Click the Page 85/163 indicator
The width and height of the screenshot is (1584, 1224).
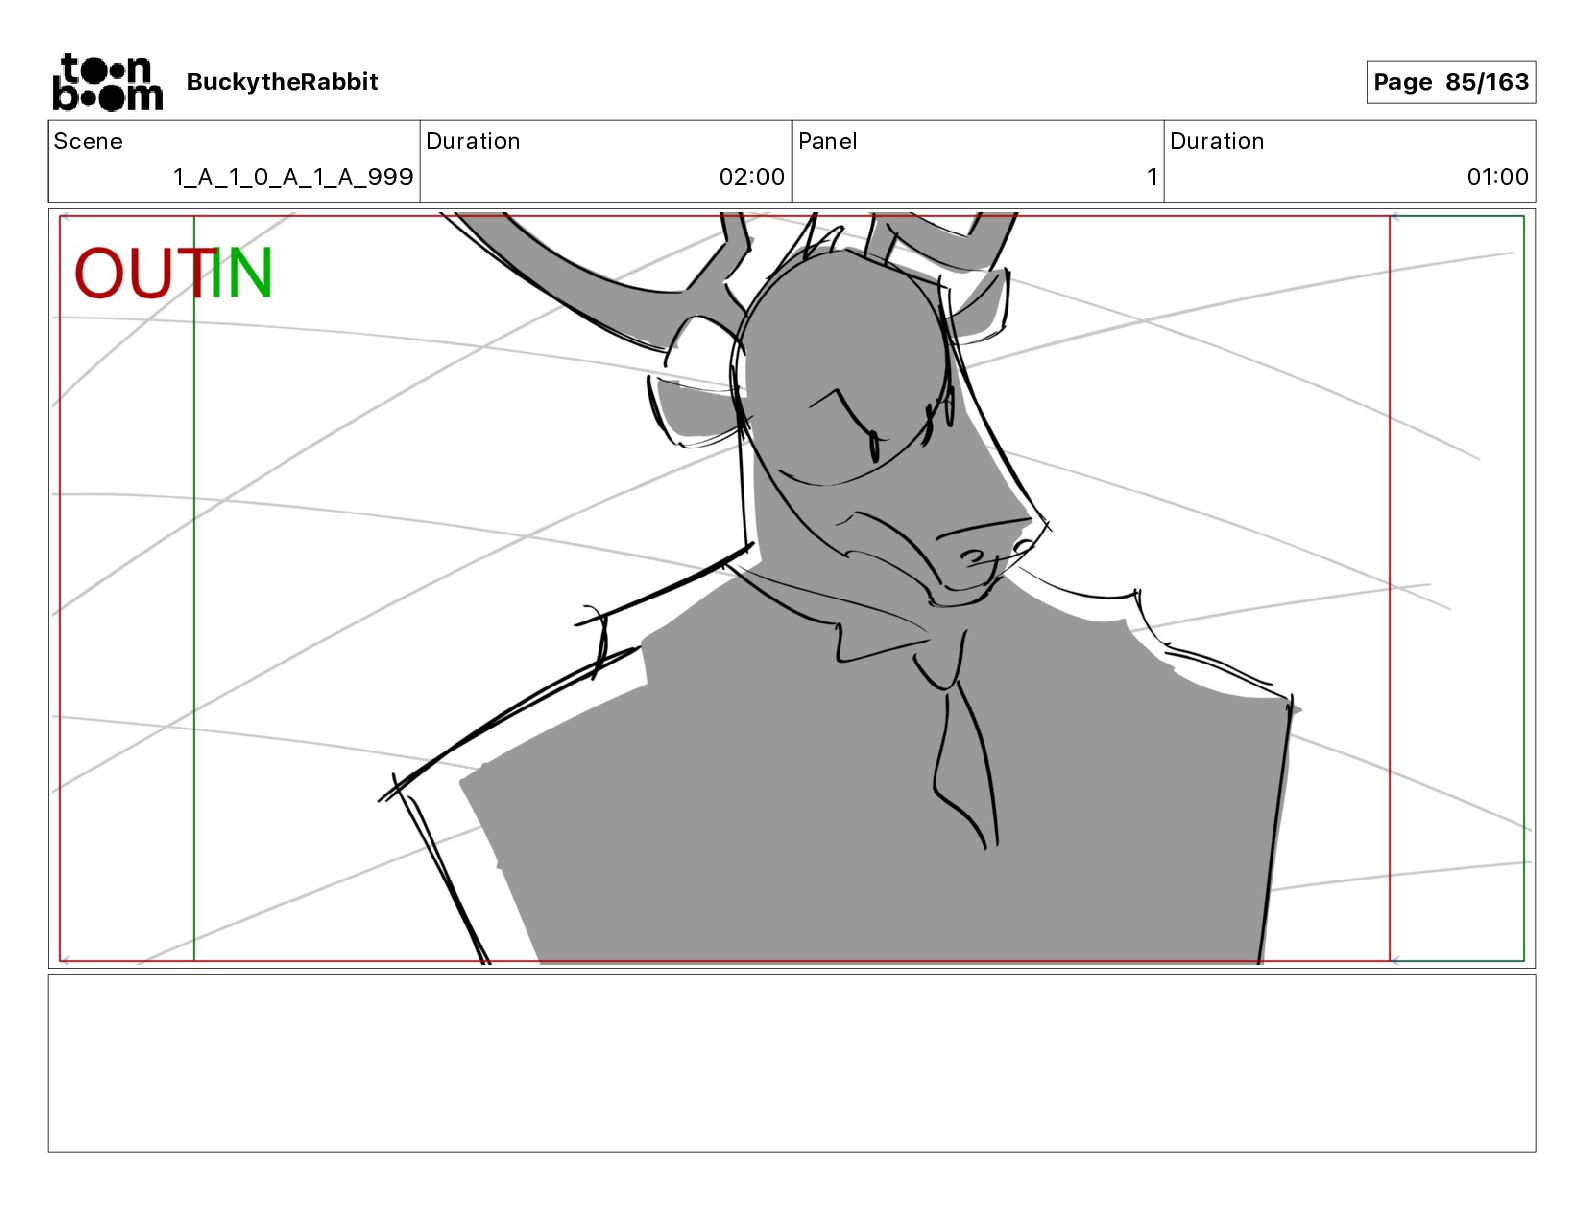[x=1451, y=82]
